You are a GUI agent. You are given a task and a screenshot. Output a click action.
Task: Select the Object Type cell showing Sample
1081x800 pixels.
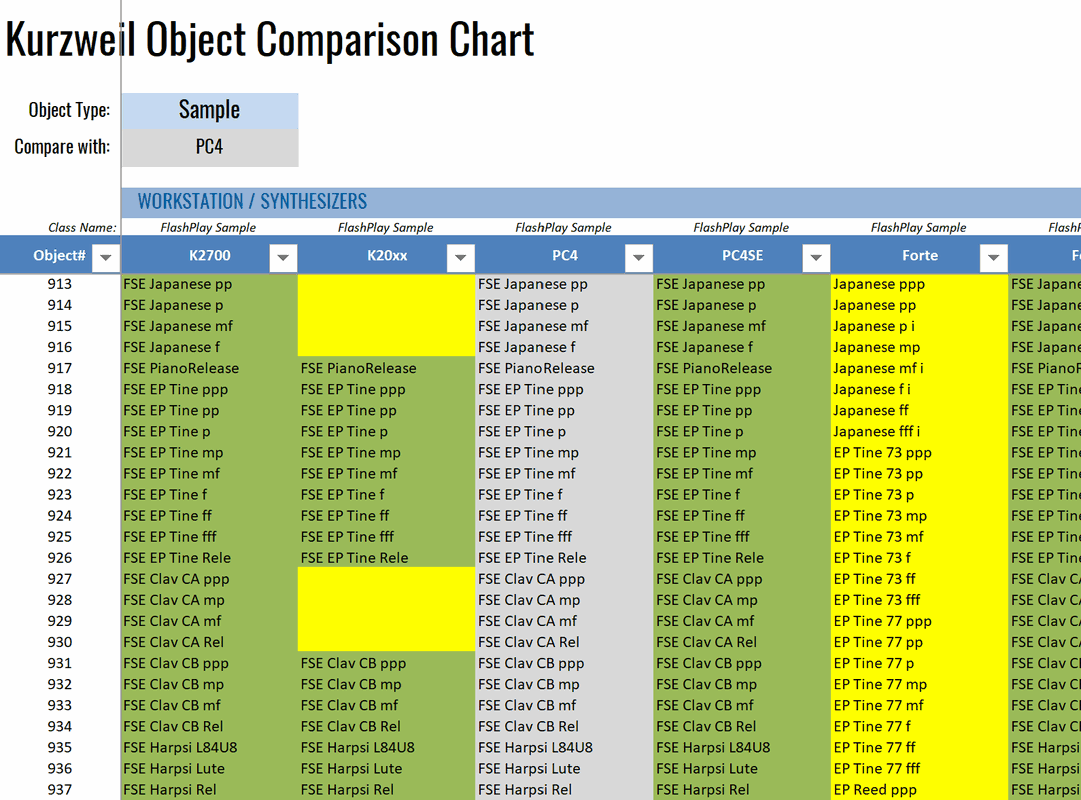pyautogui.click(x=210, y=110)
